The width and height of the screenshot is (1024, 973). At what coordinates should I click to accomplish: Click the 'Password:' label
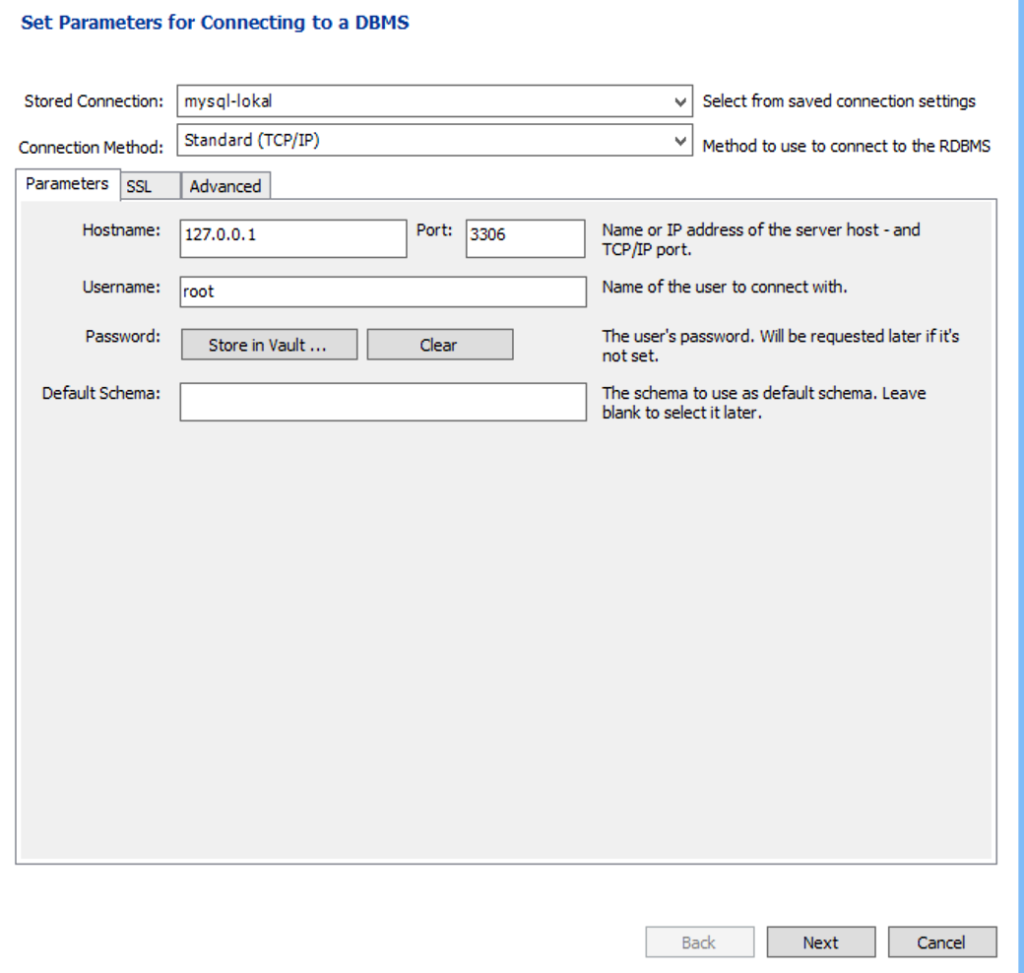122,336
